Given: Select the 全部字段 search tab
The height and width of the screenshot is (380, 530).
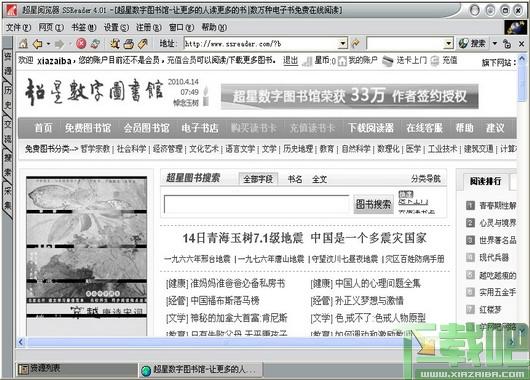Looking at the screenshot, I should pos(258,179).
